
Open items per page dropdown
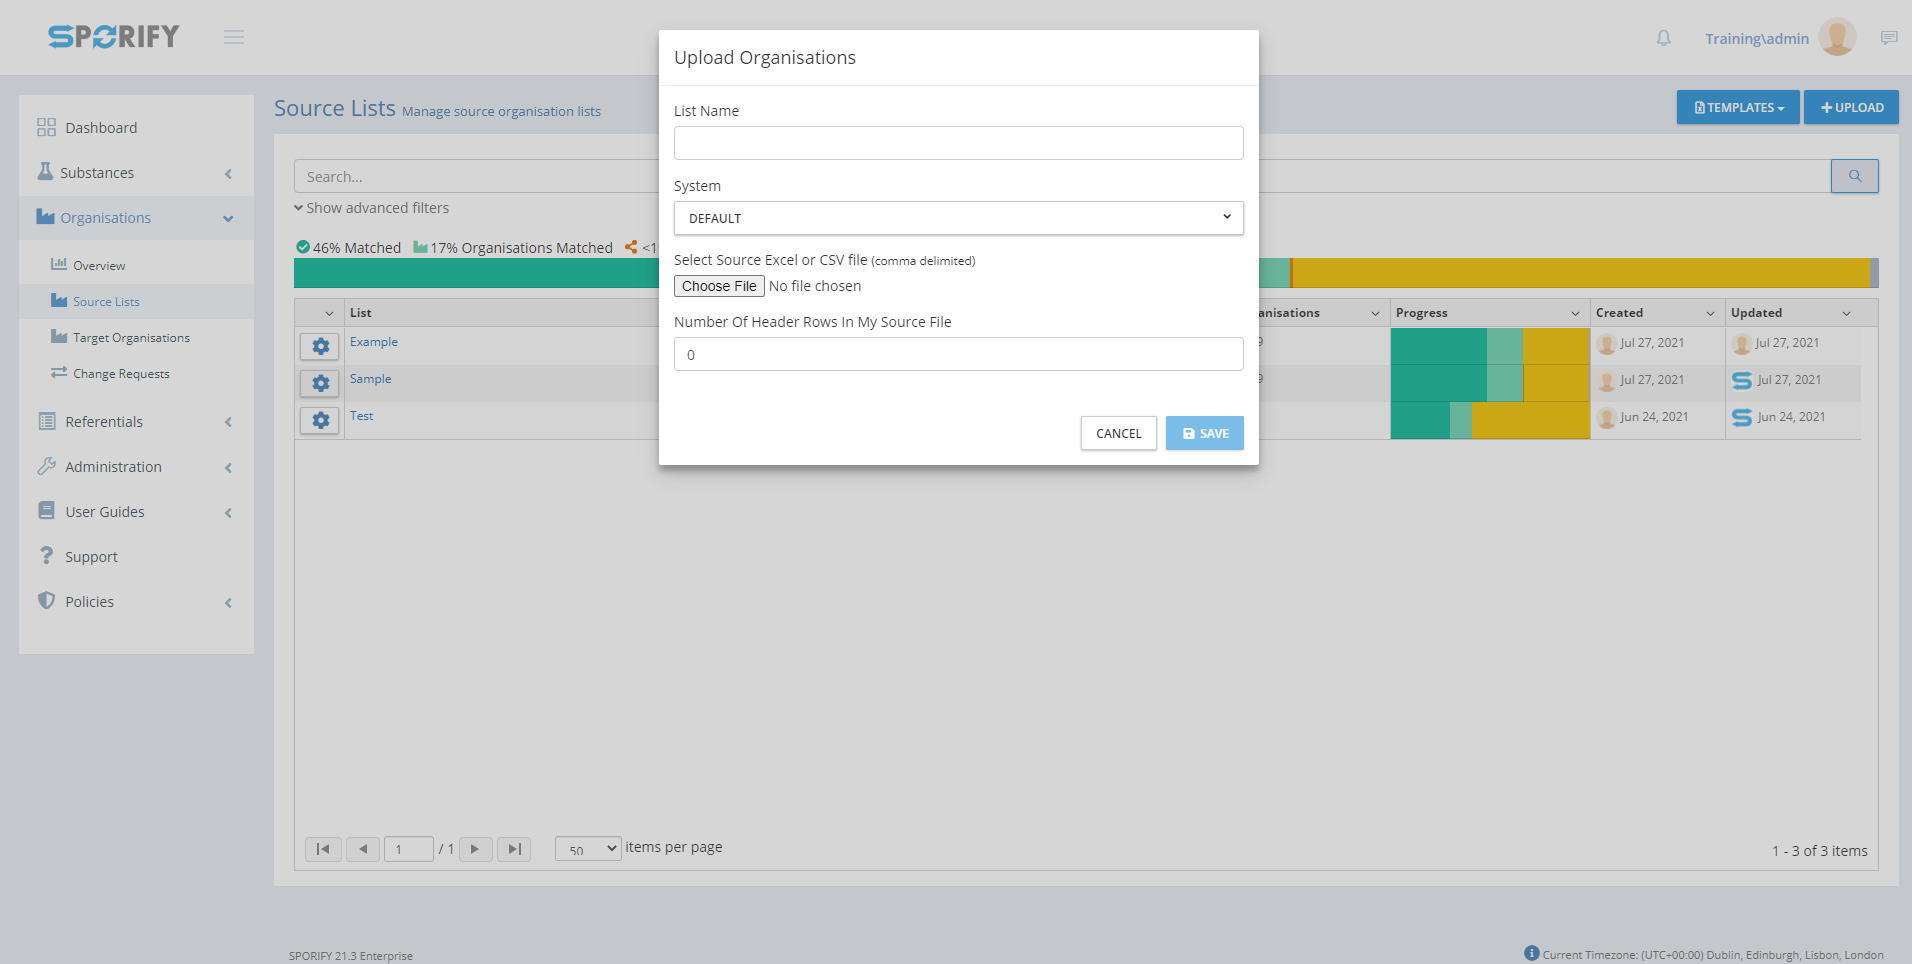point(588,849)
